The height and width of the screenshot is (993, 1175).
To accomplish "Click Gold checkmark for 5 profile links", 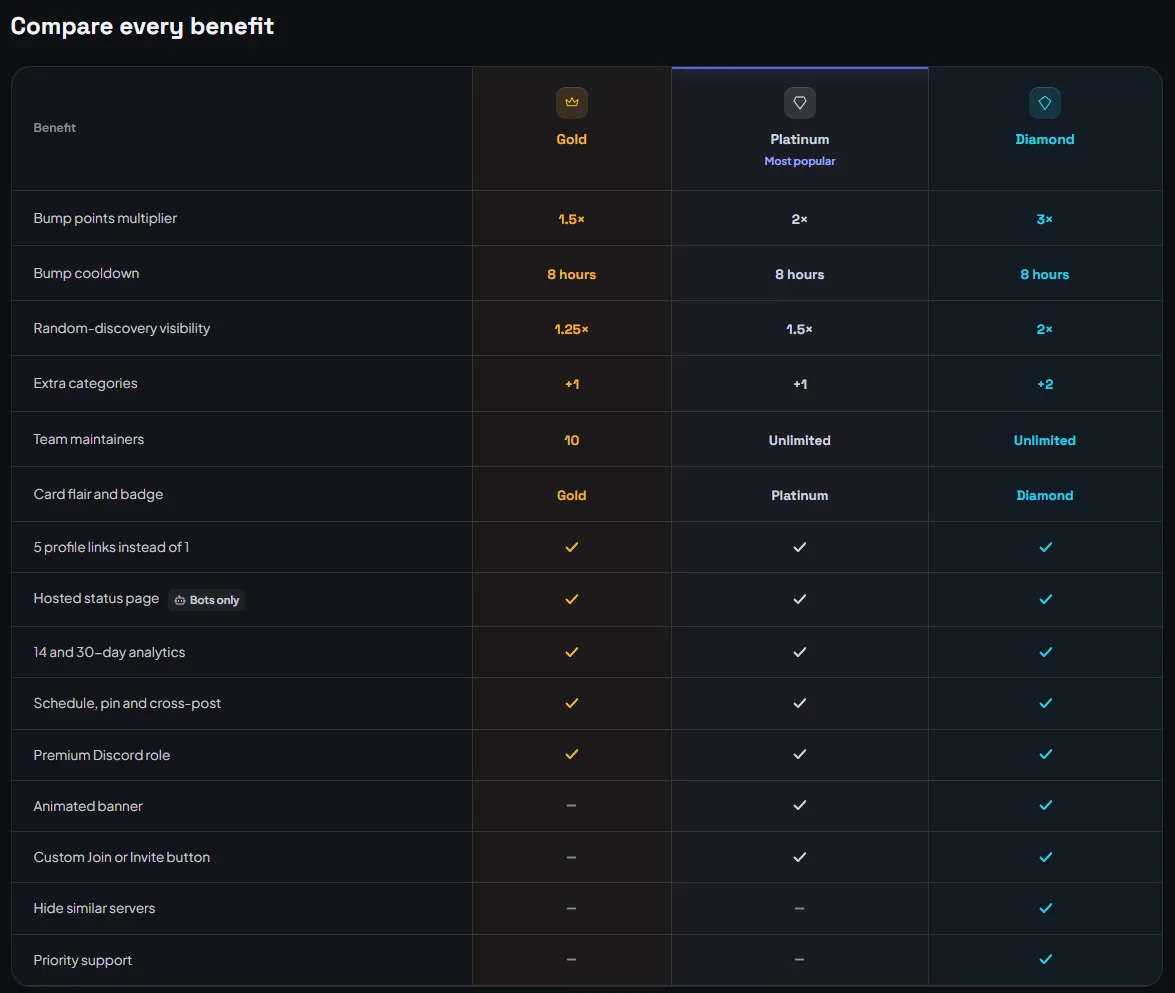I will (x=572, y=547).
